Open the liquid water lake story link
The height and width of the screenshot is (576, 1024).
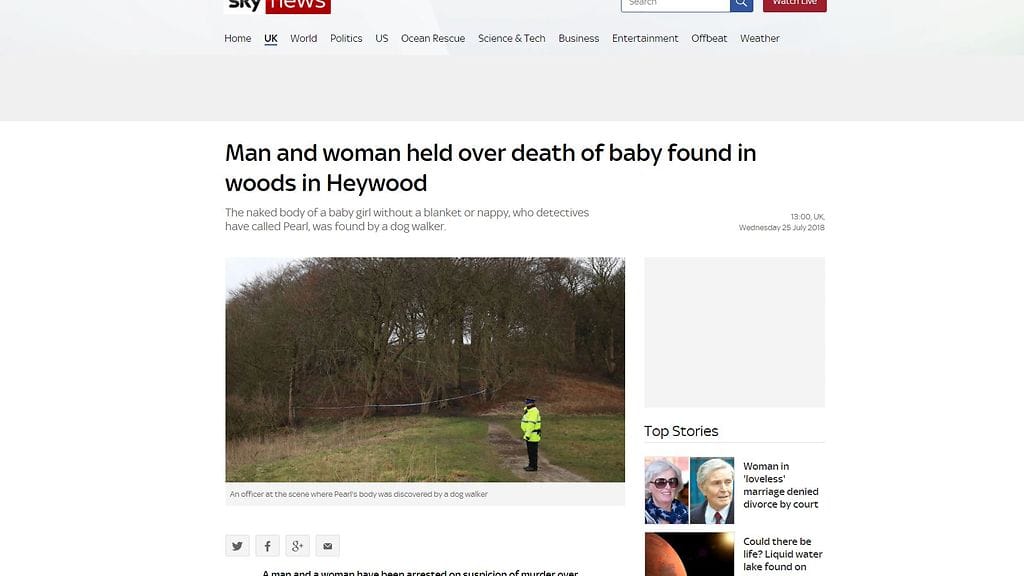coord(782,554)
